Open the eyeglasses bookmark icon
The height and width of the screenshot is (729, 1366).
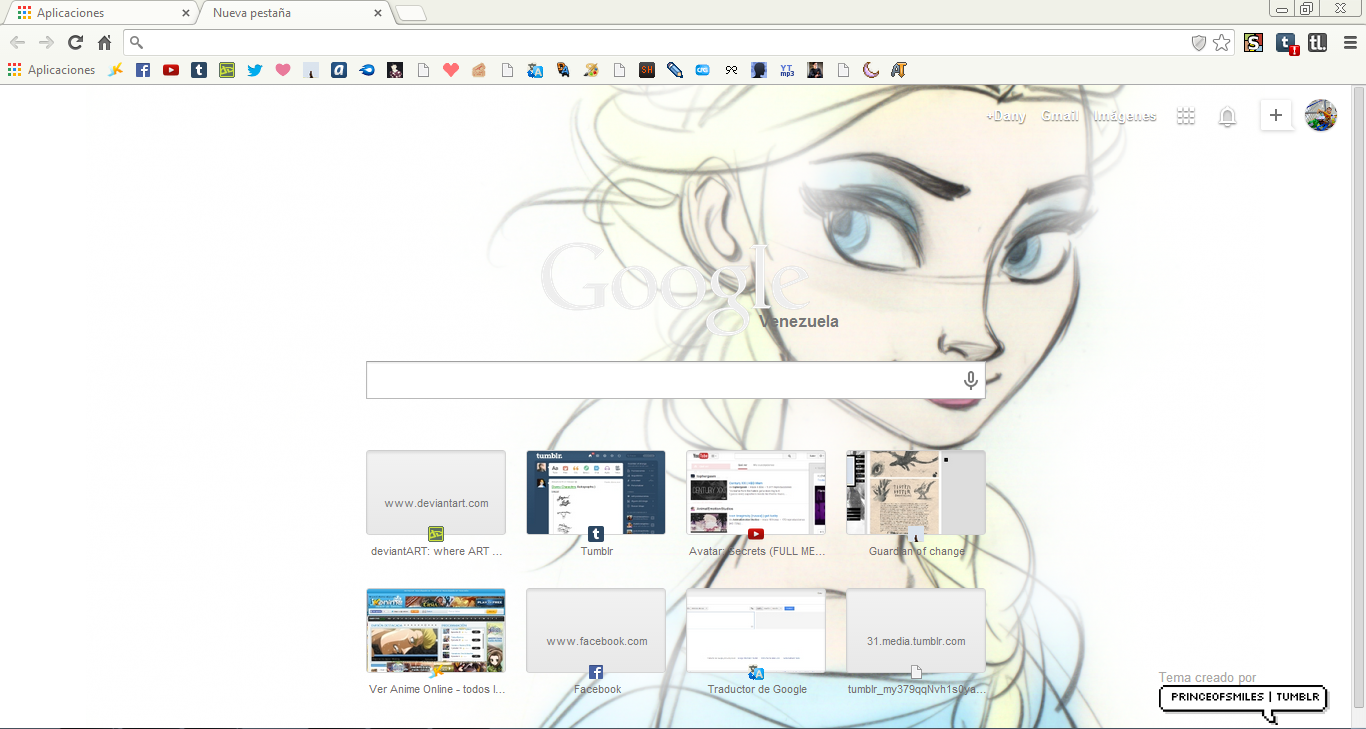coord(731,70)
